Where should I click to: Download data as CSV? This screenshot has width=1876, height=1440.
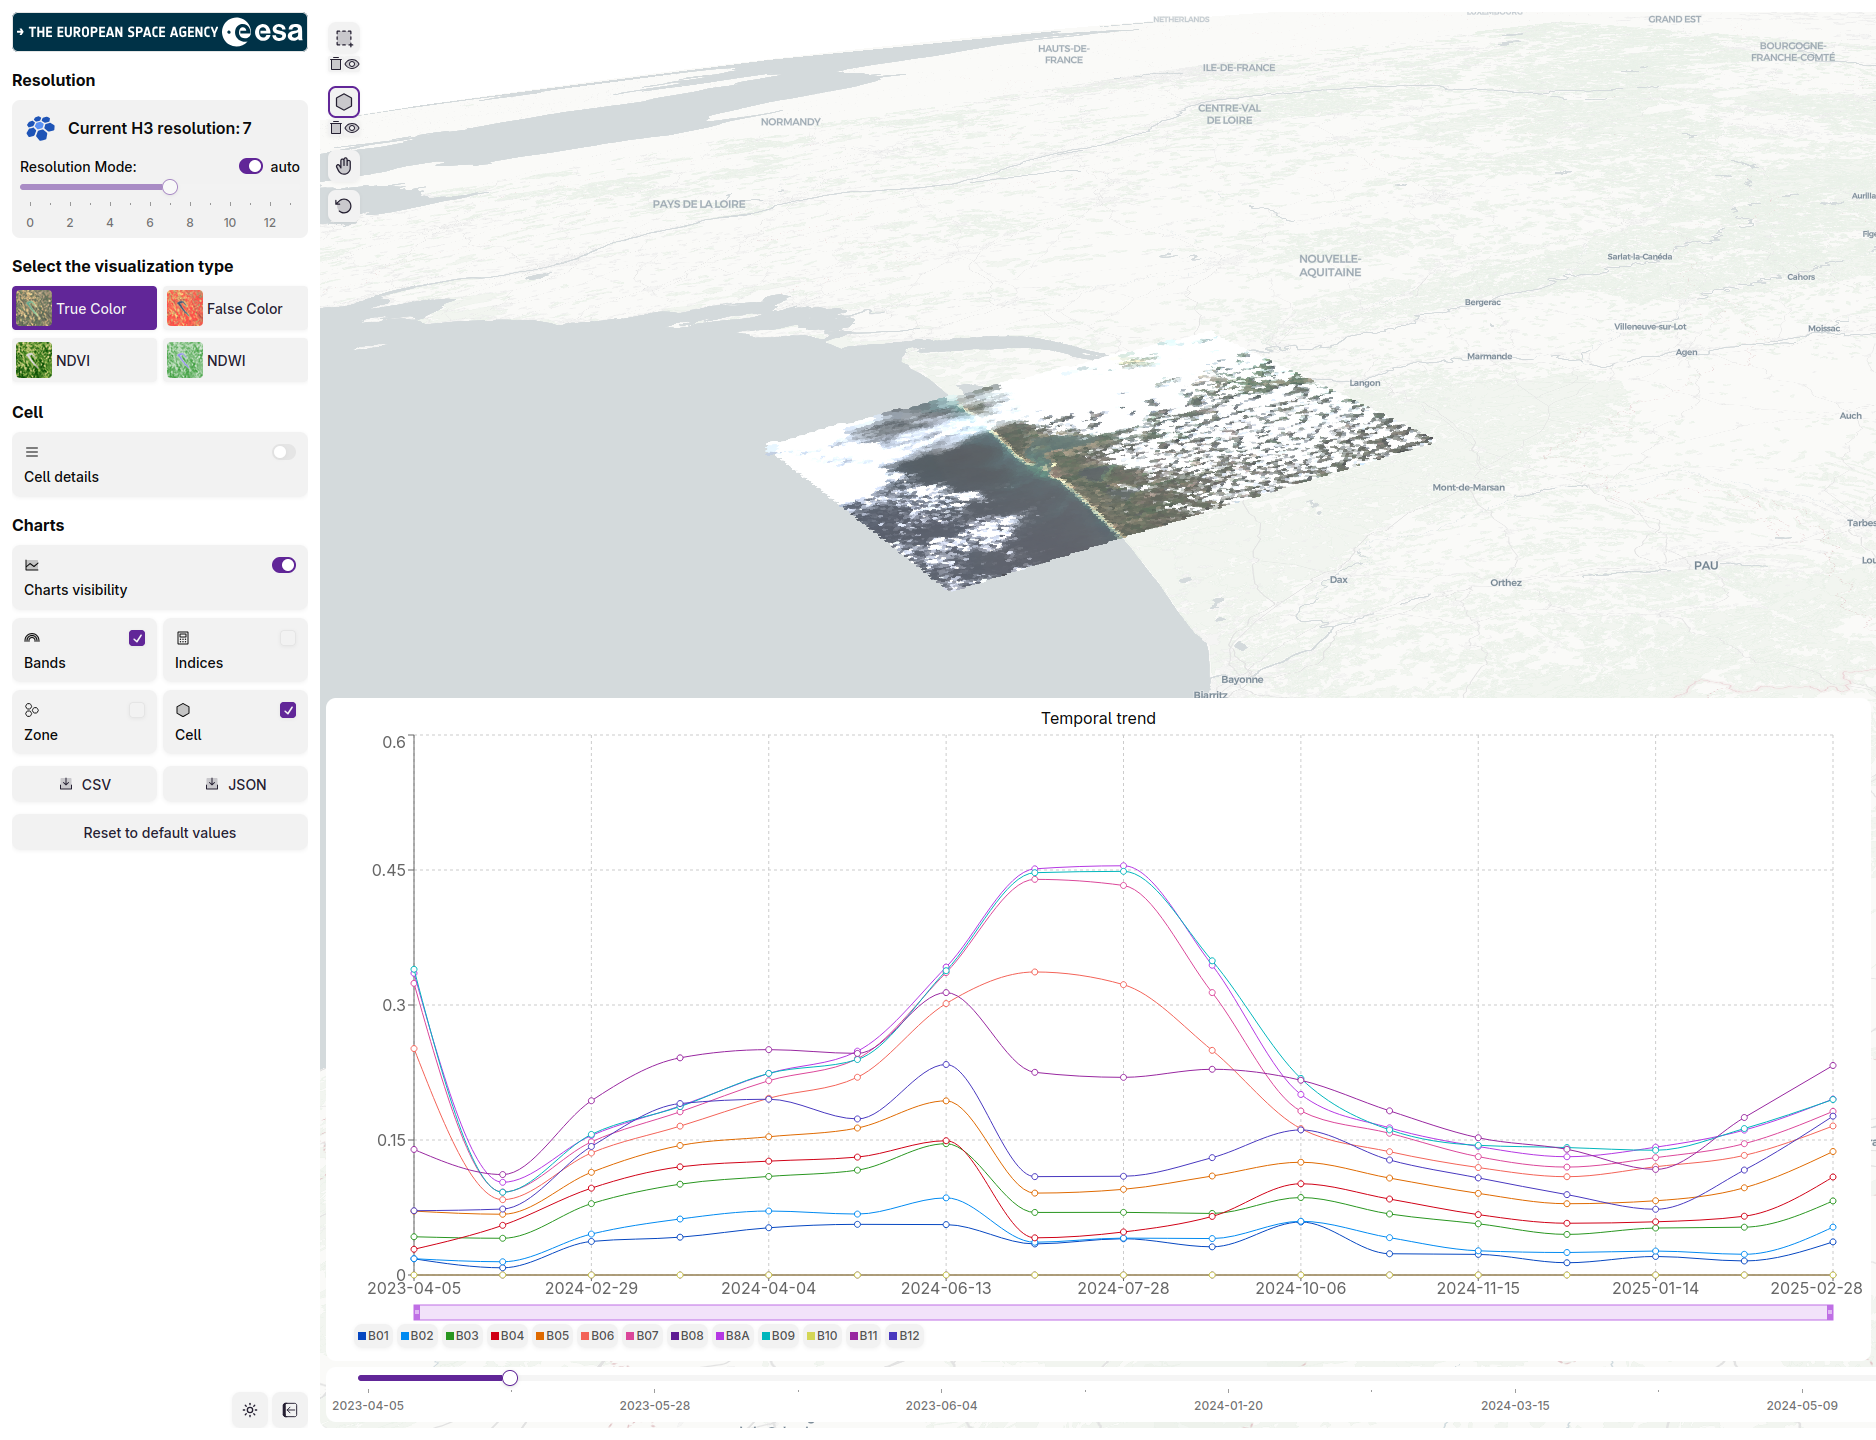(x=84, y=785)
